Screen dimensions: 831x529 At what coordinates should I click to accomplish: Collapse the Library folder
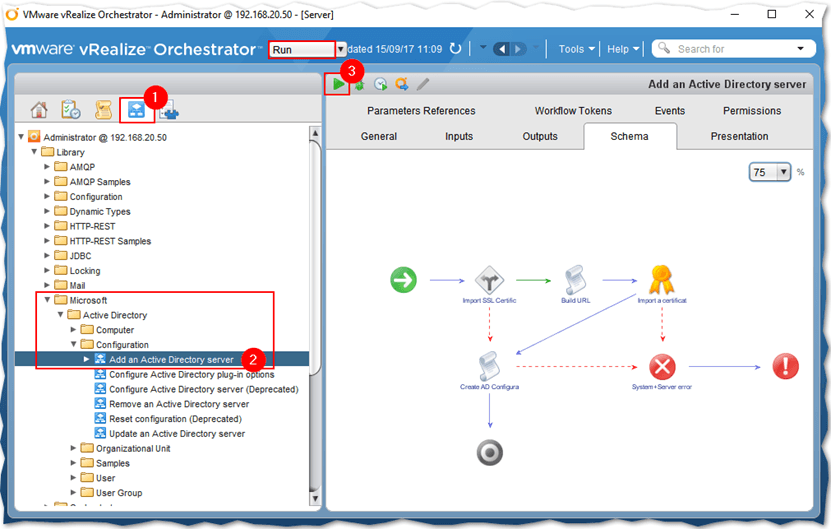(x=34, y=152)
